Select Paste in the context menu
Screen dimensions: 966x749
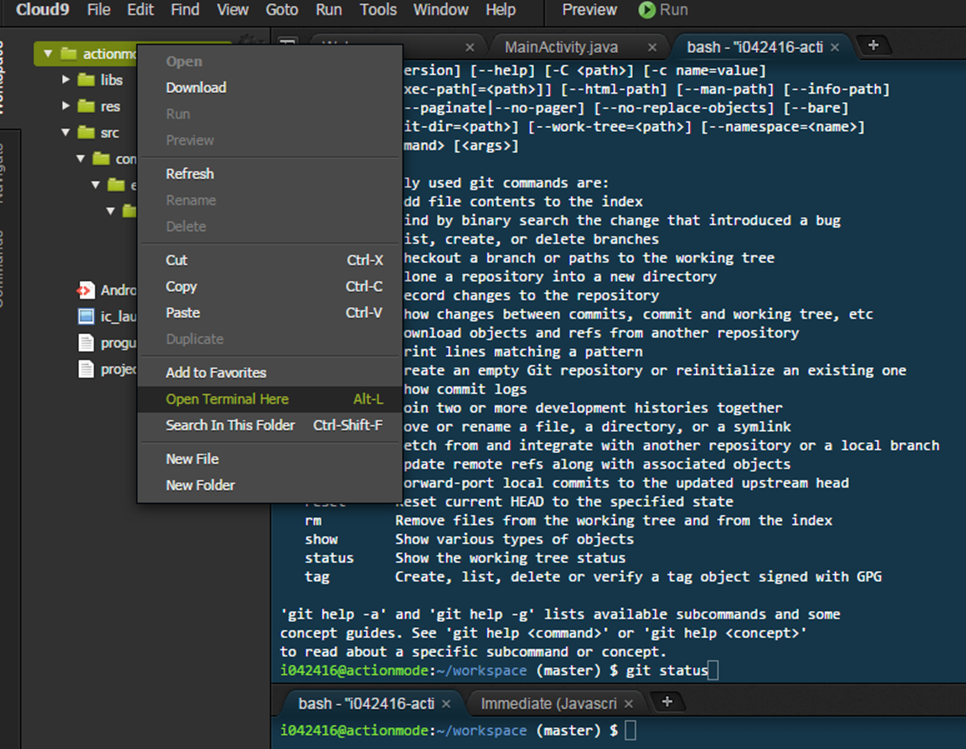270,313
